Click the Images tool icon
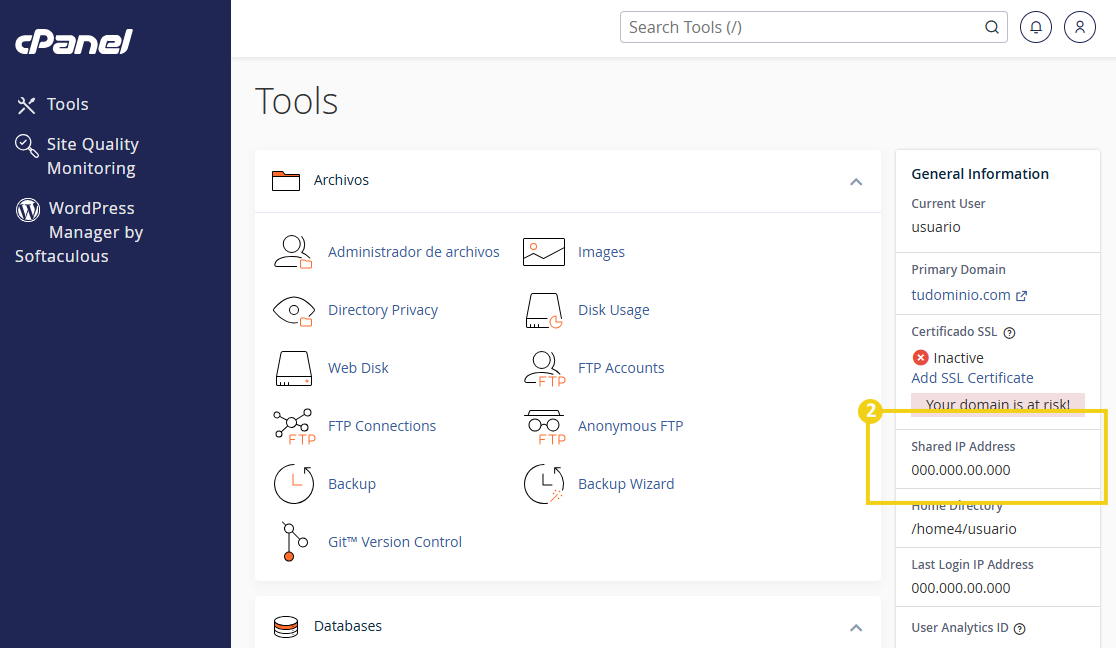Viewport: 1116px width, 648px height. 544,252
